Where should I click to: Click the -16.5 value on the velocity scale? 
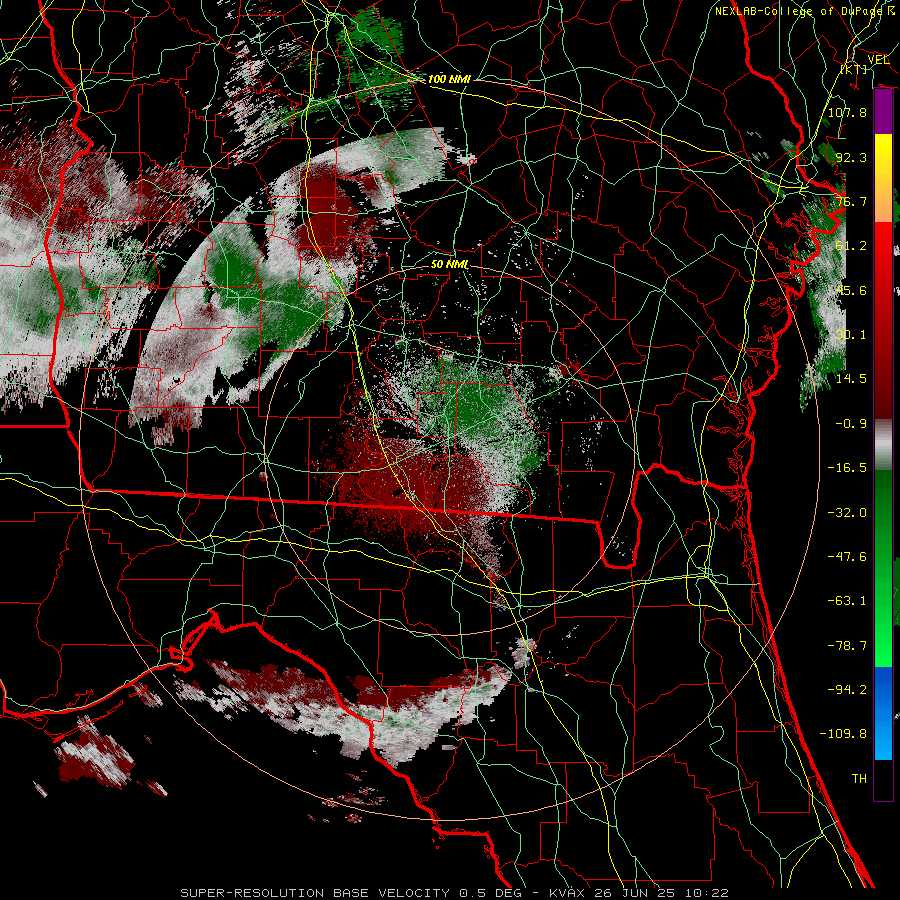pyautogui.click(x=847, y=468)
